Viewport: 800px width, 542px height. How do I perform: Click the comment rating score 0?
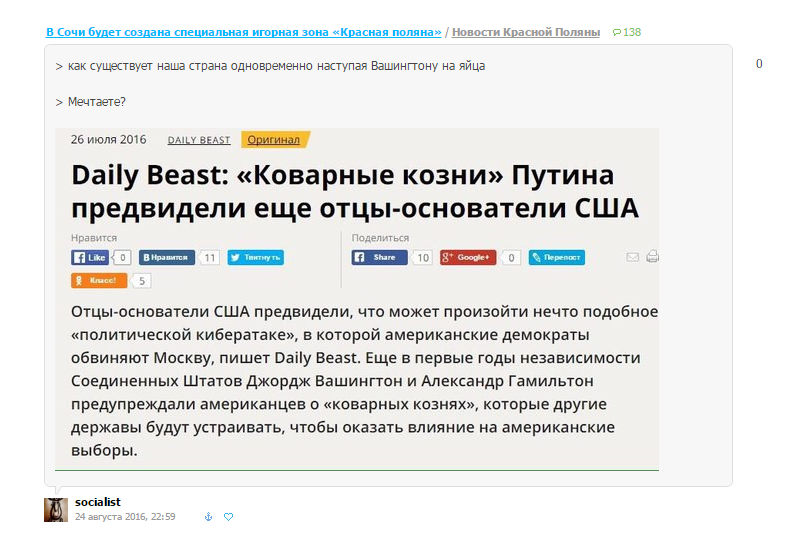(x=759, y=64)
